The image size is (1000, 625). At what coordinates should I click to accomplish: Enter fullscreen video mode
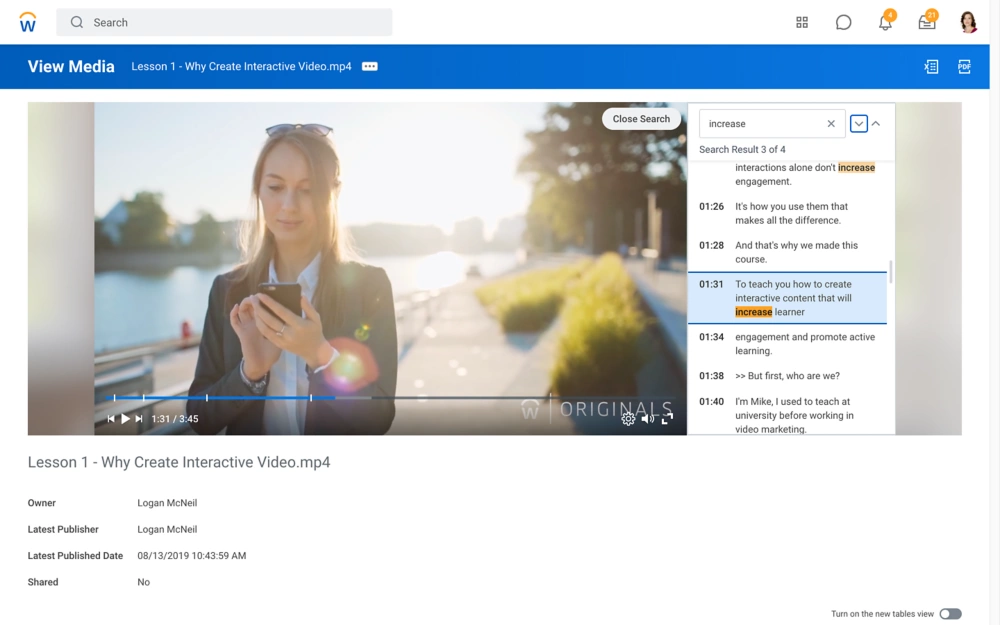[x=667, y=419]
